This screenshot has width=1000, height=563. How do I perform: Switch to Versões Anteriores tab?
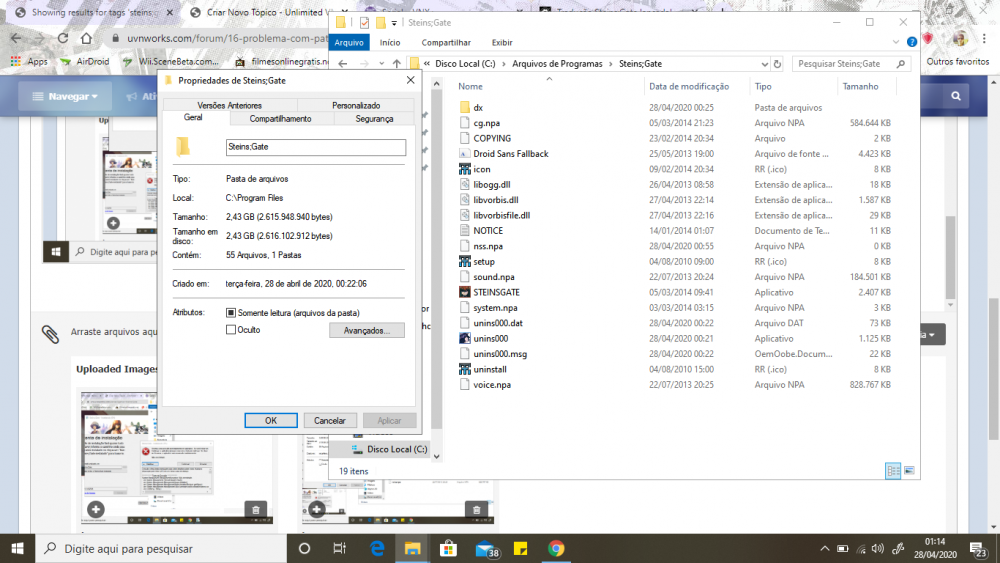(x=229, y=105)
